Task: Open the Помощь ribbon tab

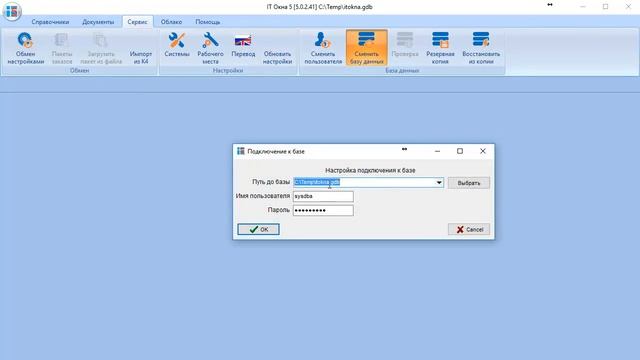Action: coord(207,22)
